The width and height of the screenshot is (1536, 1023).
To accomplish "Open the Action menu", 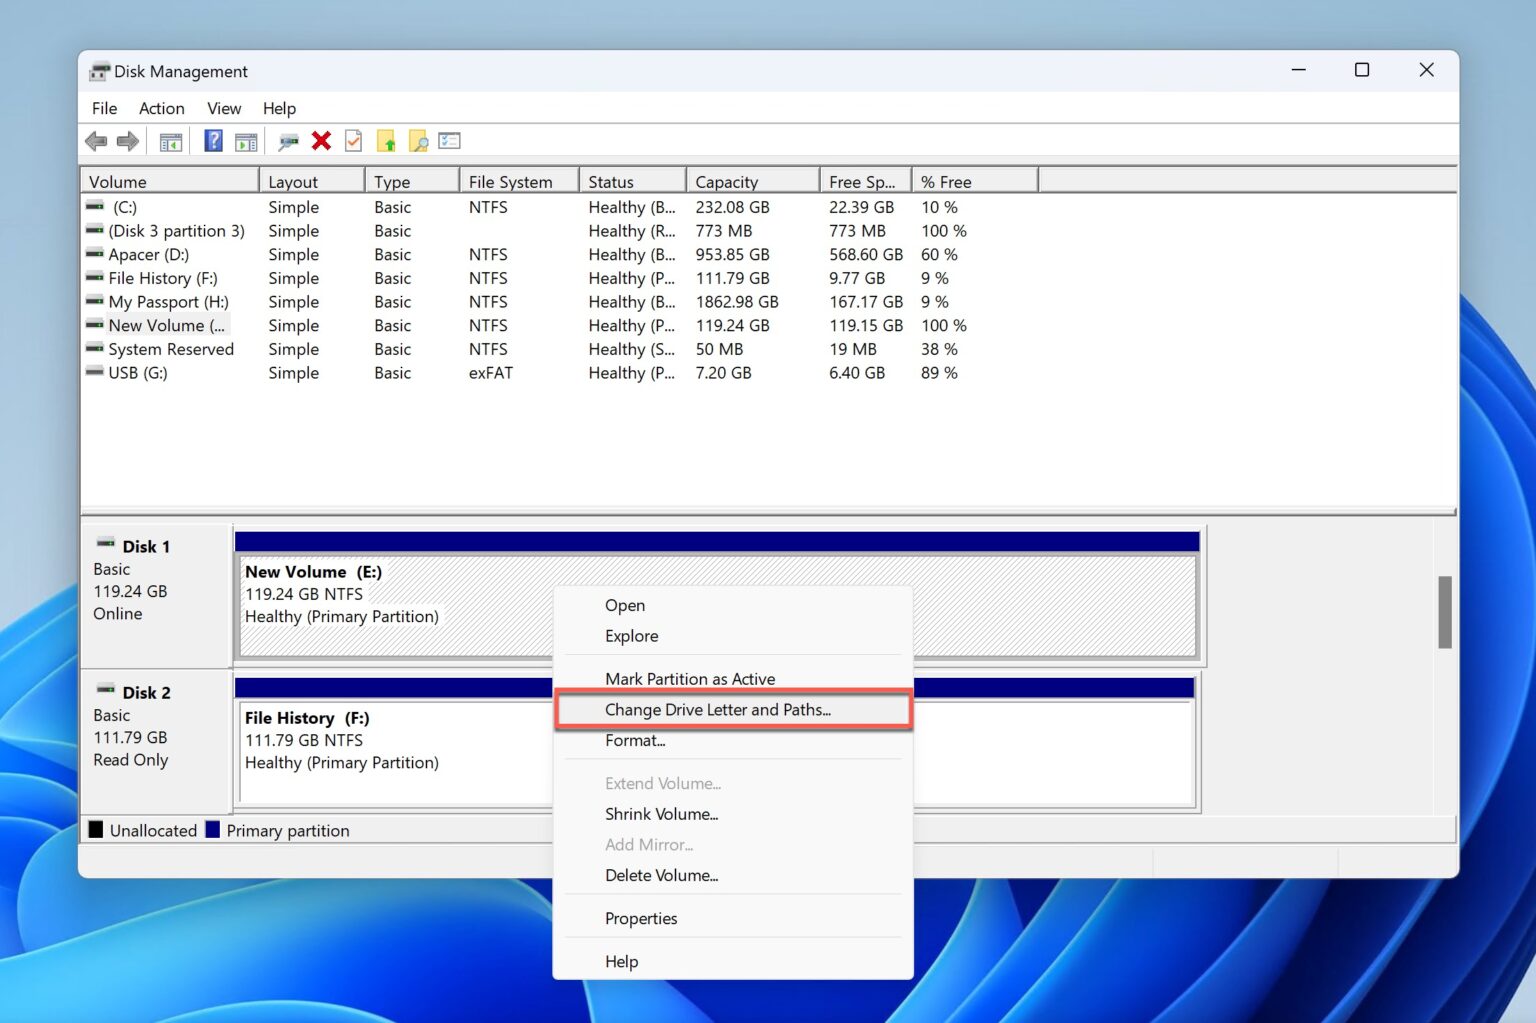I will point(161,108).
